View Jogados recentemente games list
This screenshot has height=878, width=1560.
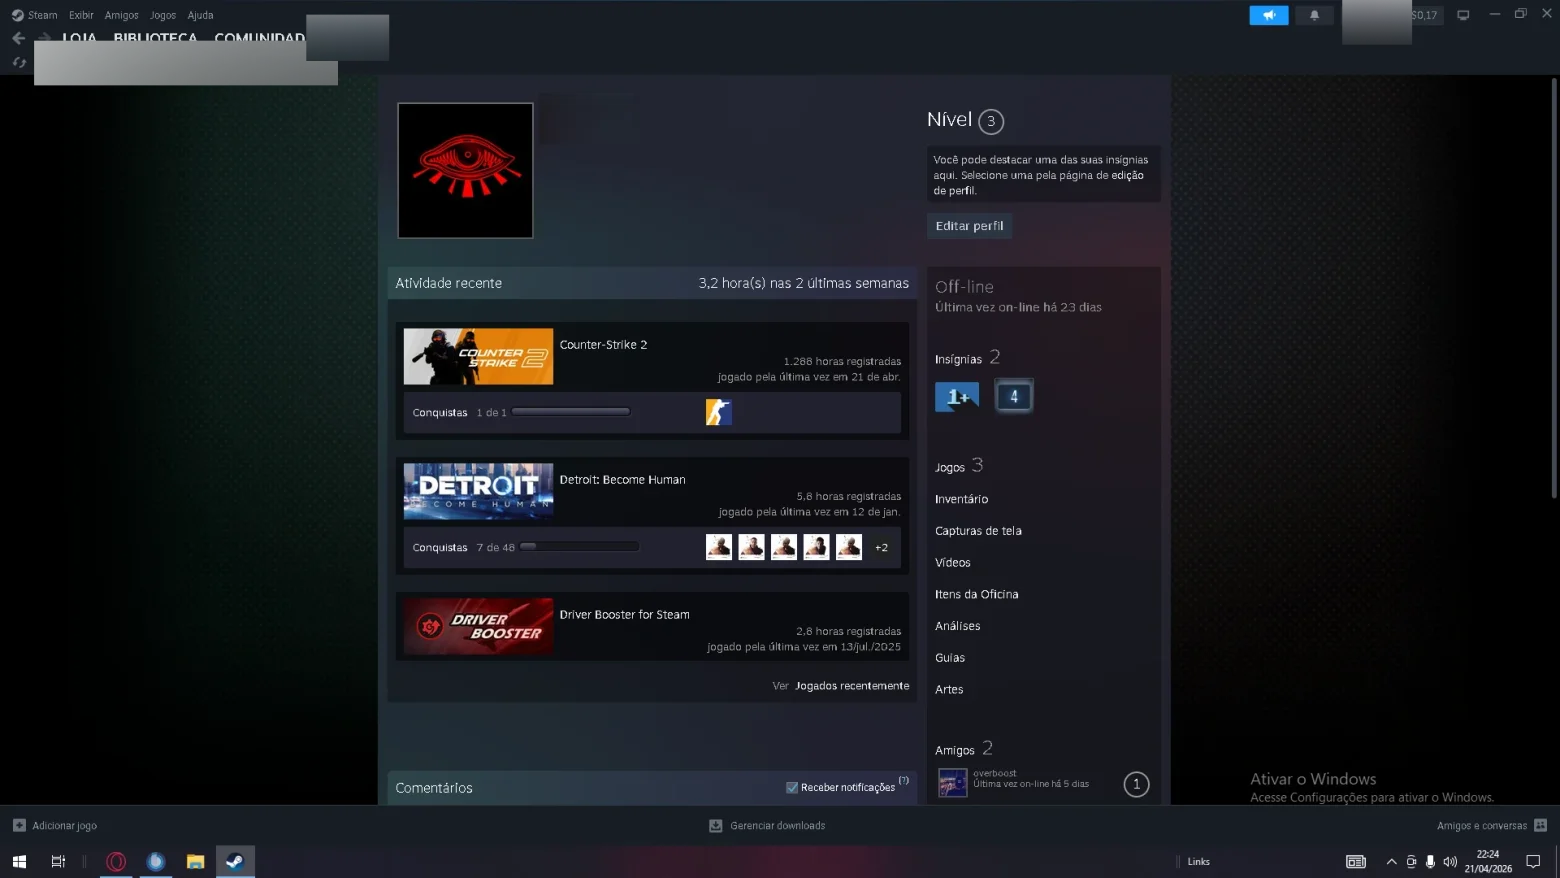852,685
